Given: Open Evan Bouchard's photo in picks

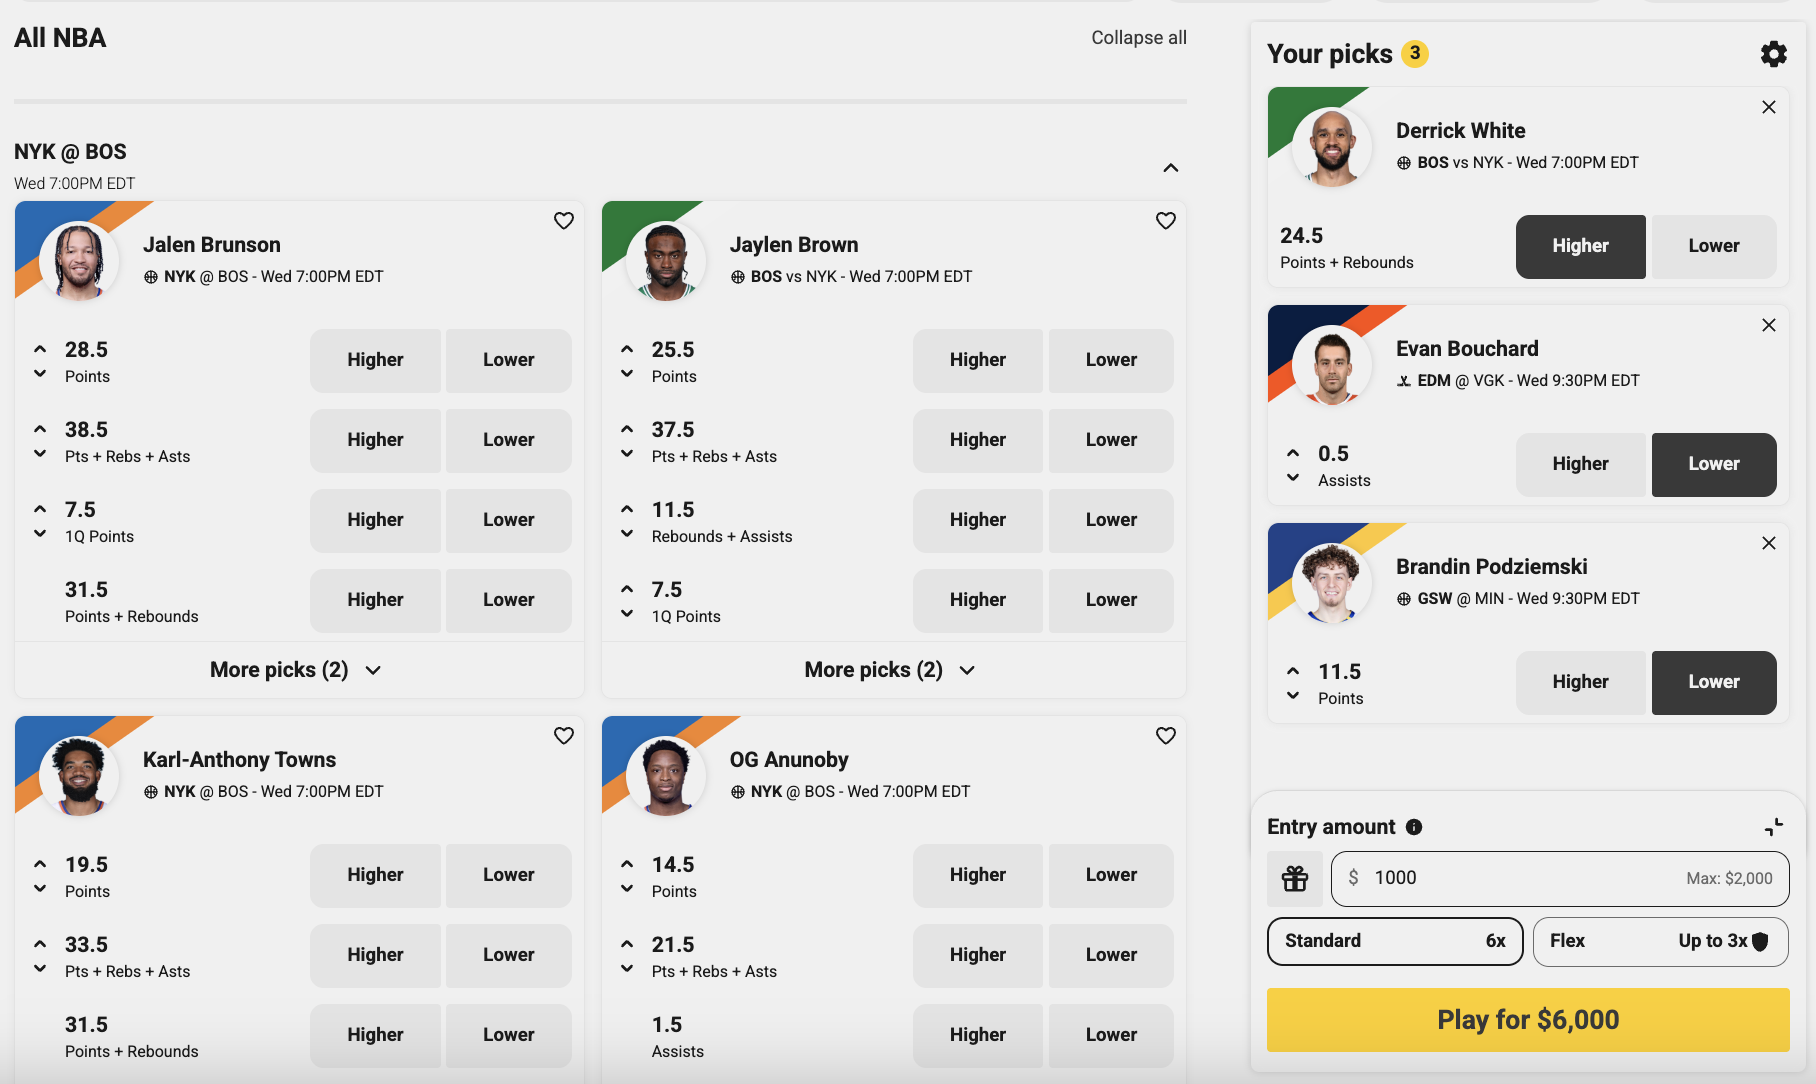Looking at the screenshot, I should click(1332, 365).
